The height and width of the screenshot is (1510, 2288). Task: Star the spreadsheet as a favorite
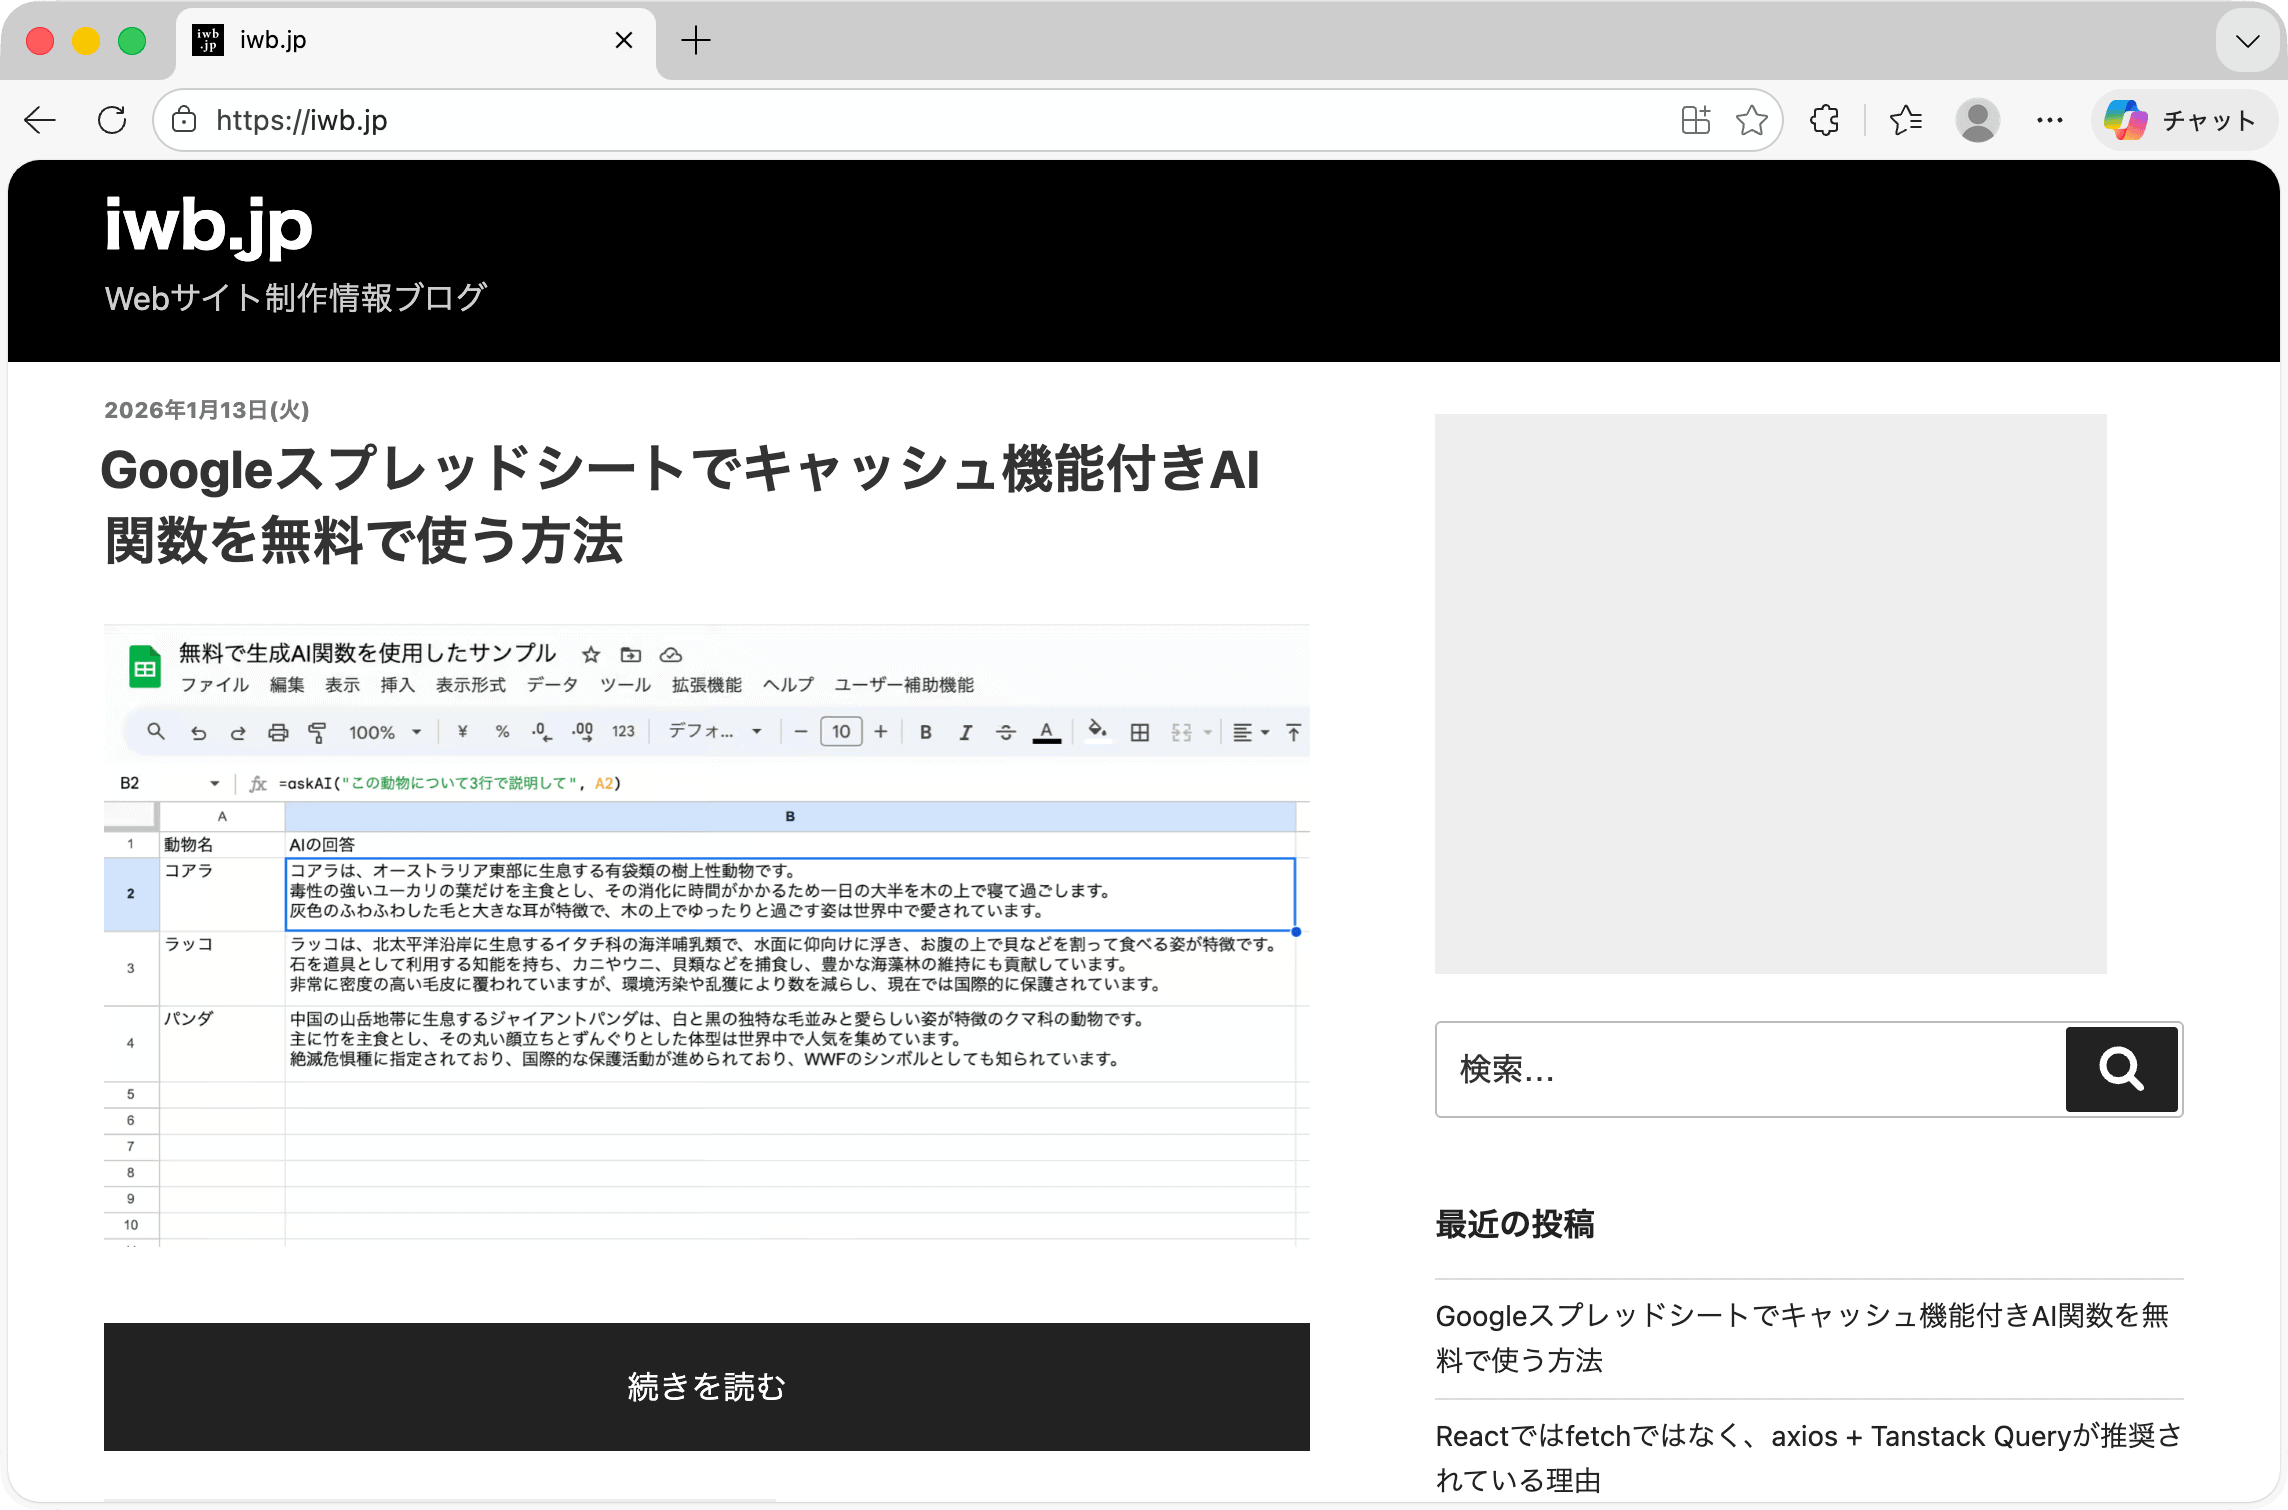pos(589,655)
